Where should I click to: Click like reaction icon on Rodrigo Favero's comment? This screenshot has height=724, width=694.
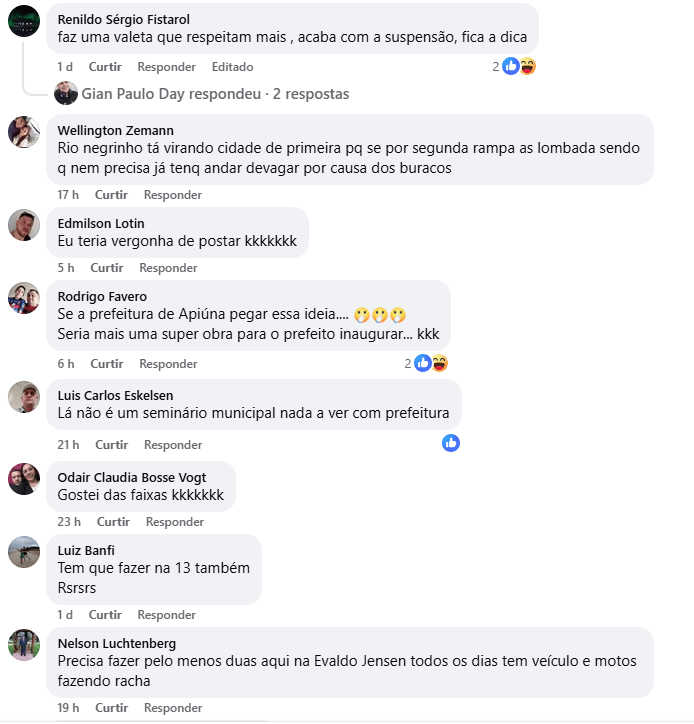pyautogui.click(x=422, y=363)
